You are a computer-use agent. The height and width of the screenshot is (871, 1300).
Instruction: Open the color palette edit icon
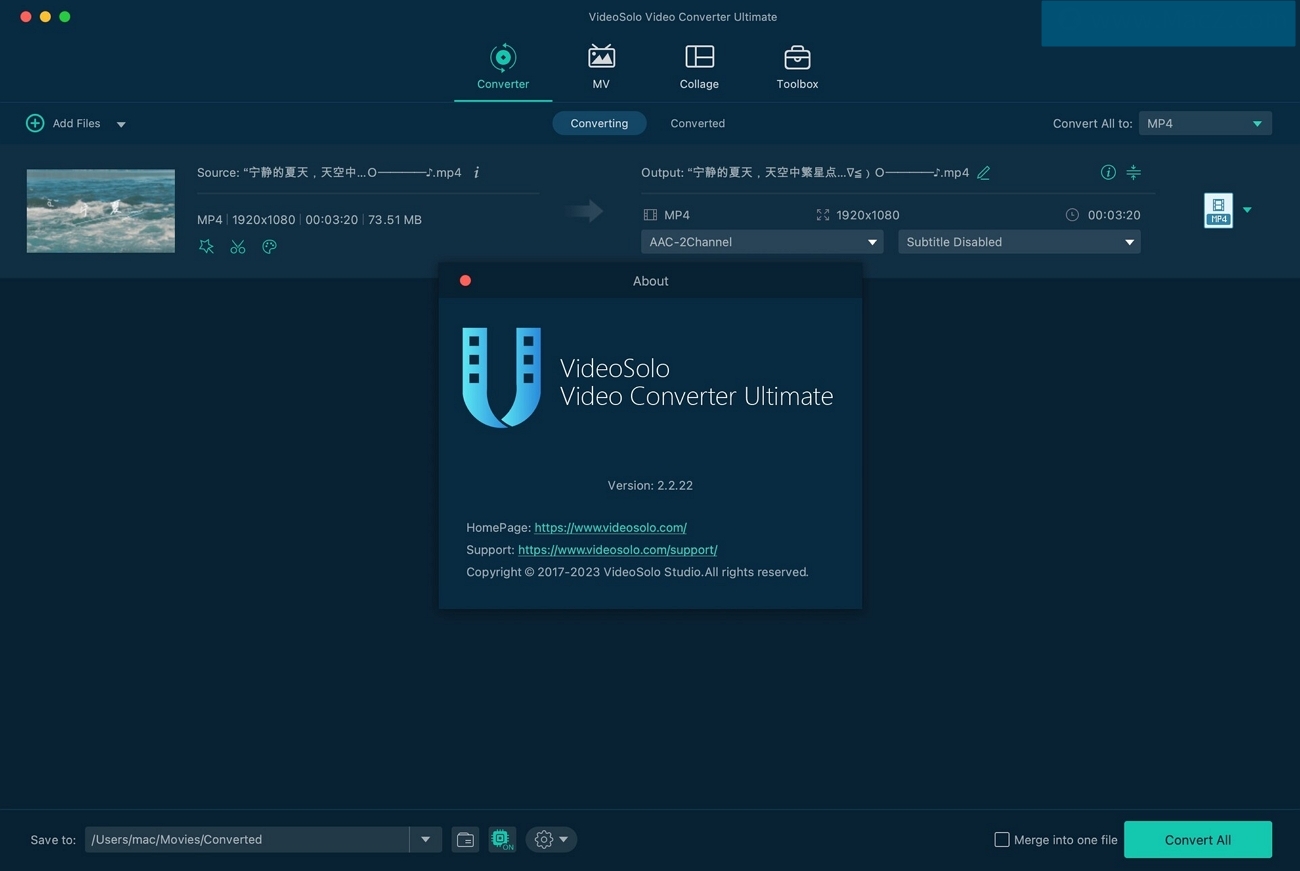(x=269, y=247)
